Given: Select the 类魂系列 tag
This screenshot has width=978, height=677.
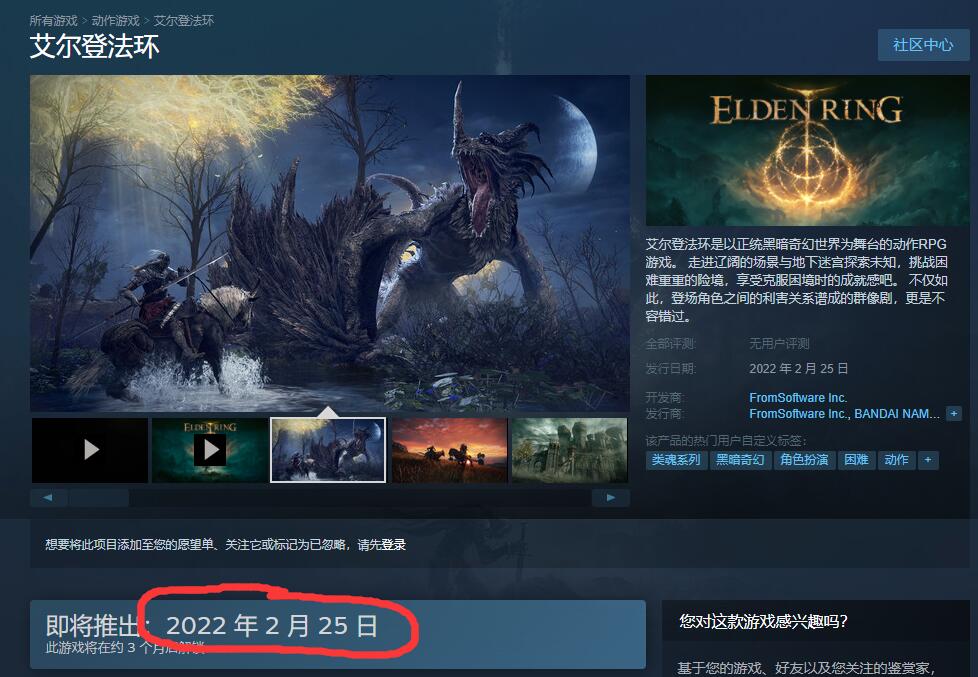Looking at the screenshot, I should [x=676, y=460].
